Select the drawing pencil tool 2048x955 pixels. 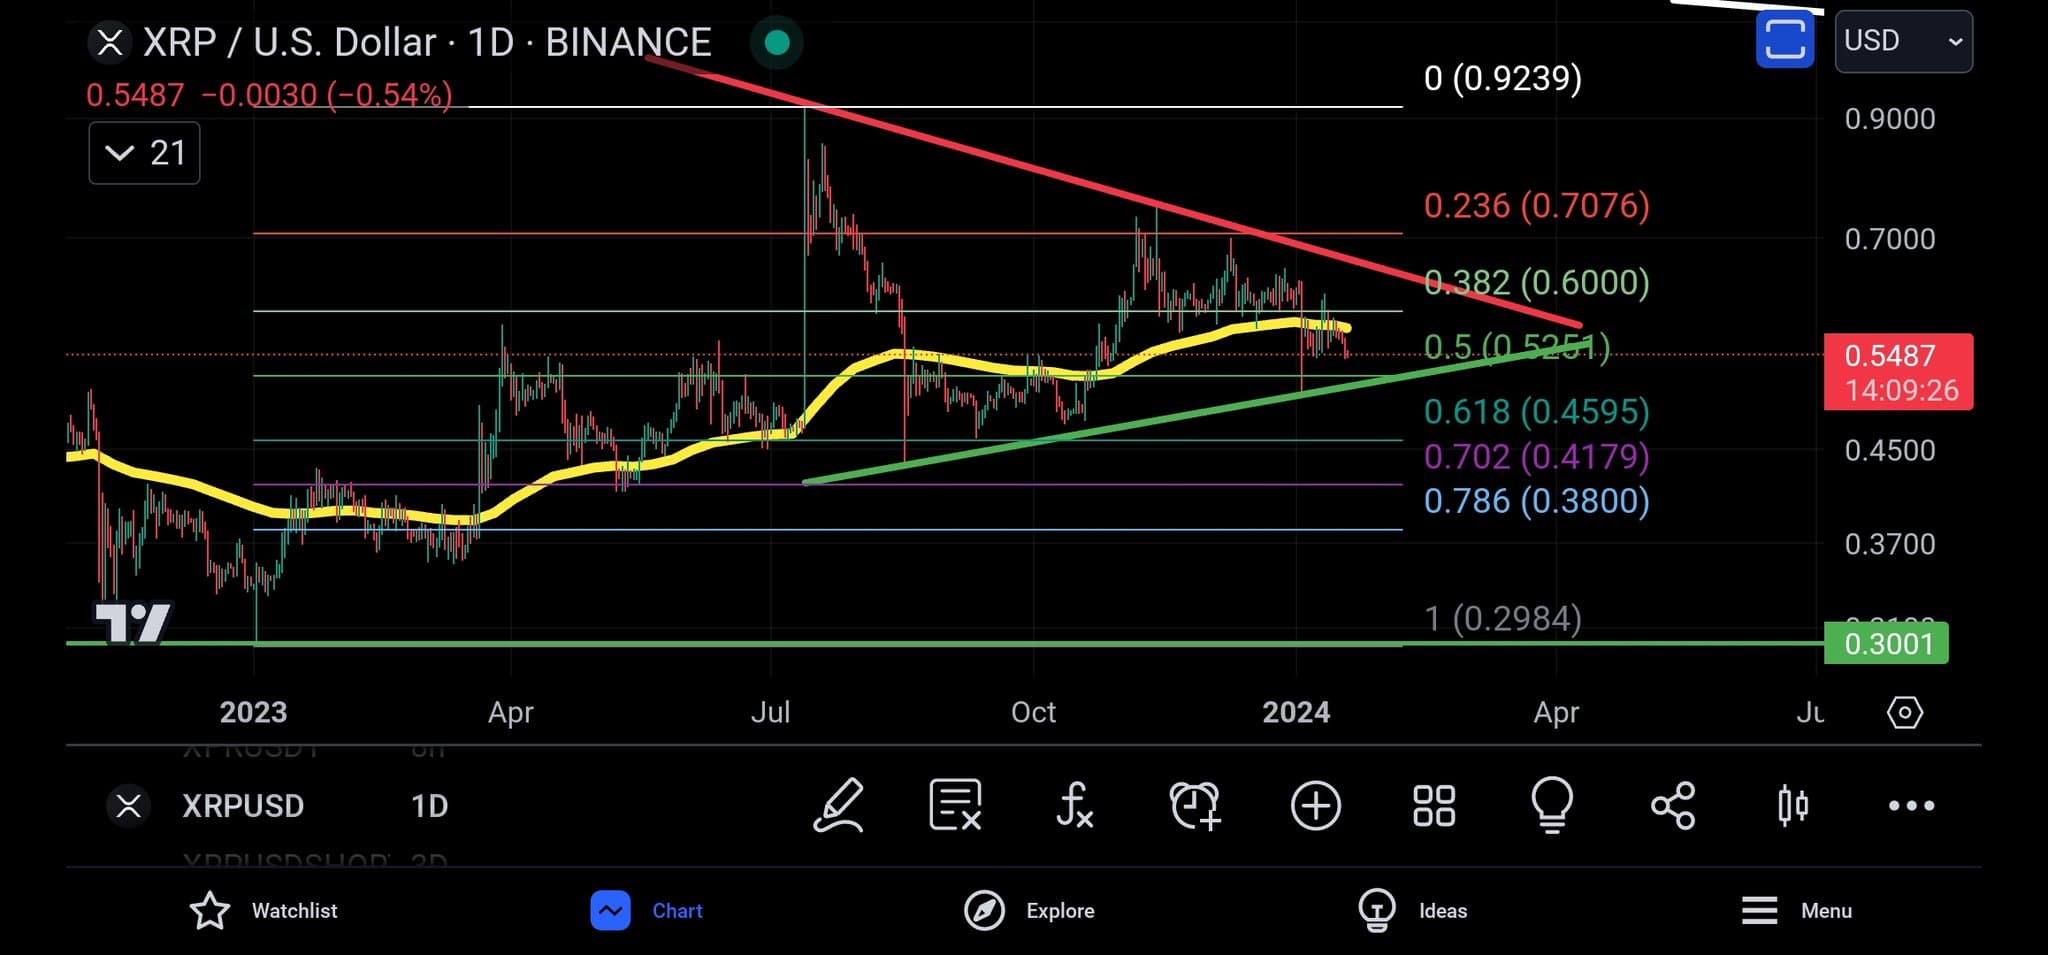point(838,805)
